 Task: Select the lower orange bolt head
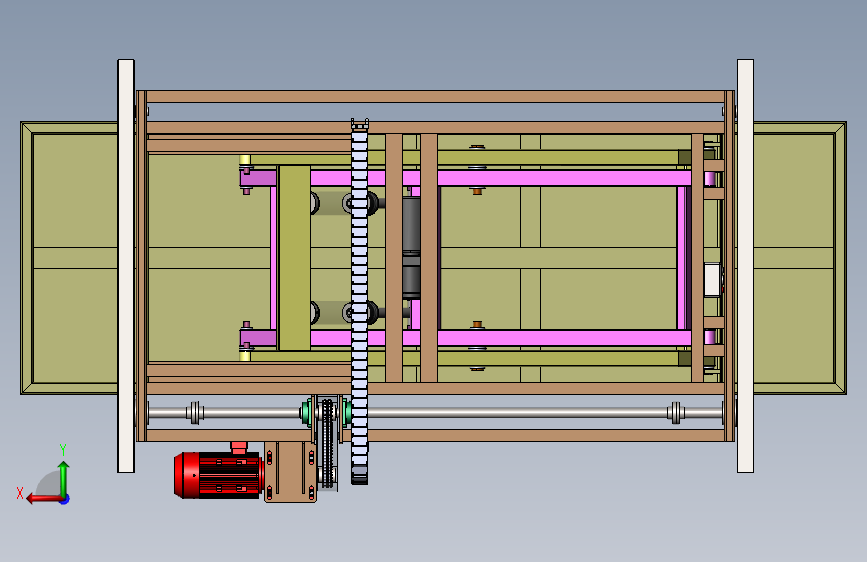[477, 324]
